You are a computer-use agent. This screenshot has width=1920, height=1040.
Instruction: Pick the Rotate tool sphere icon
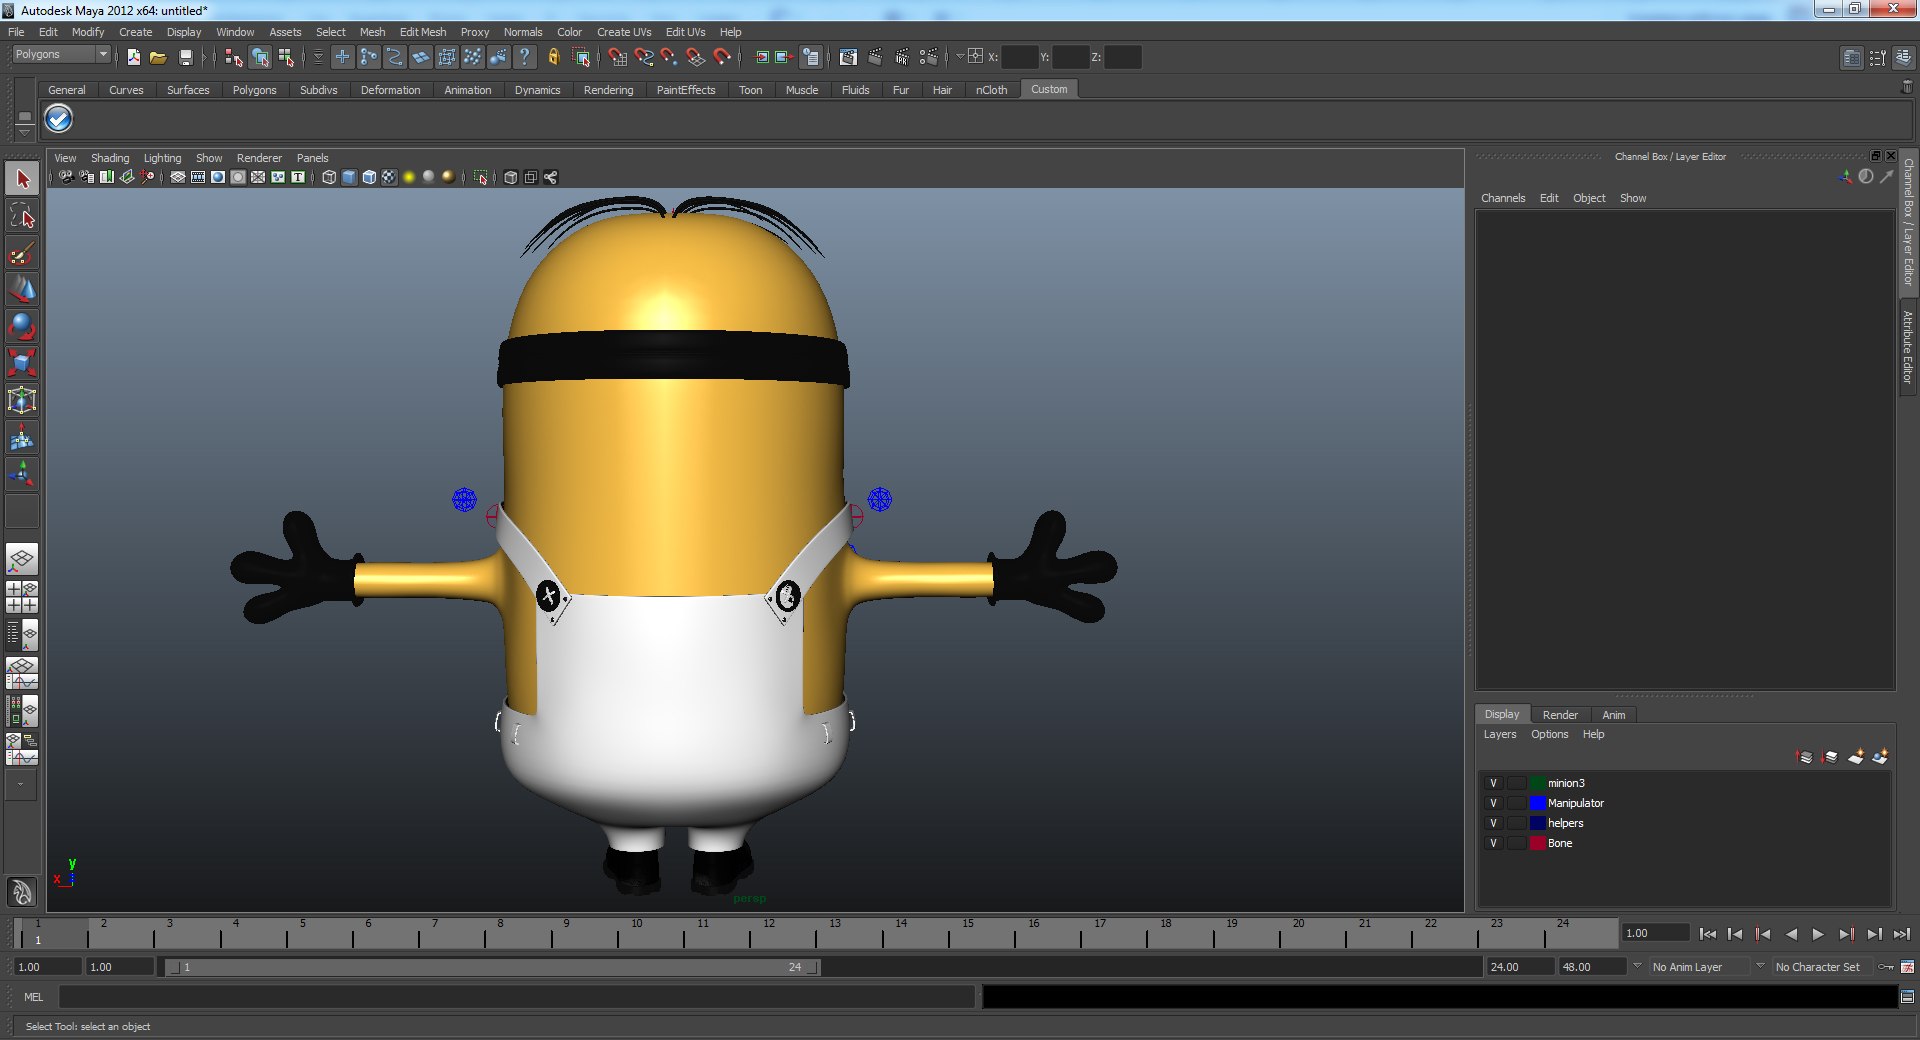click(22, 326)
